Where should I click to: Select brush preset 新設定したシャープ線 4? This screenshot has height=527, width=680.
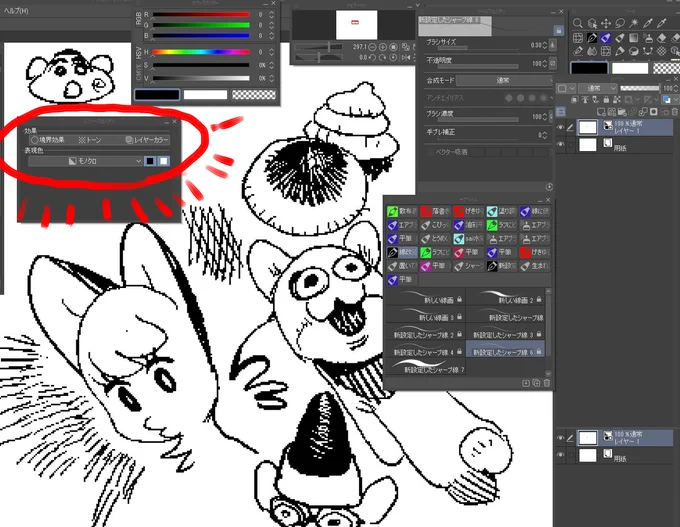[x=425, y=349]
